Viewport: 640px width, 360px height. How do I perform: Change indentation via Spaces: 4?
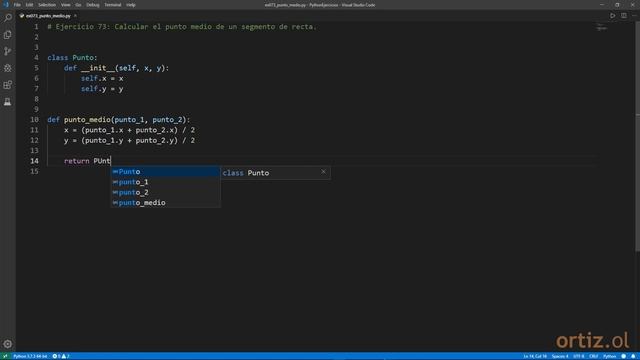560,356
